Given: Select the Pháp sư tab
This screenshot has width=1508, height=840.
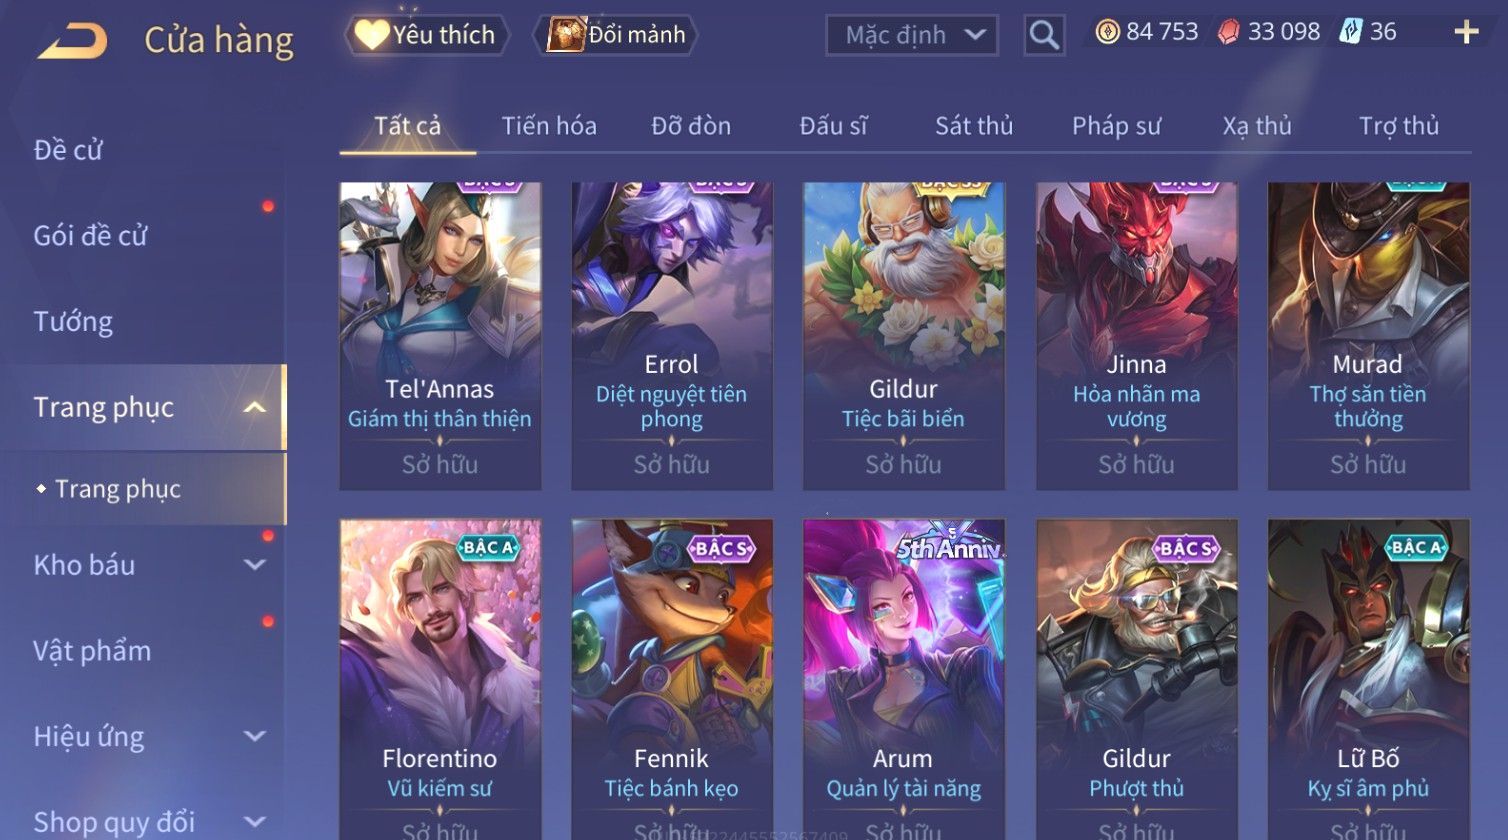Looking at the screenshot, I should [x=1116, y=126].
